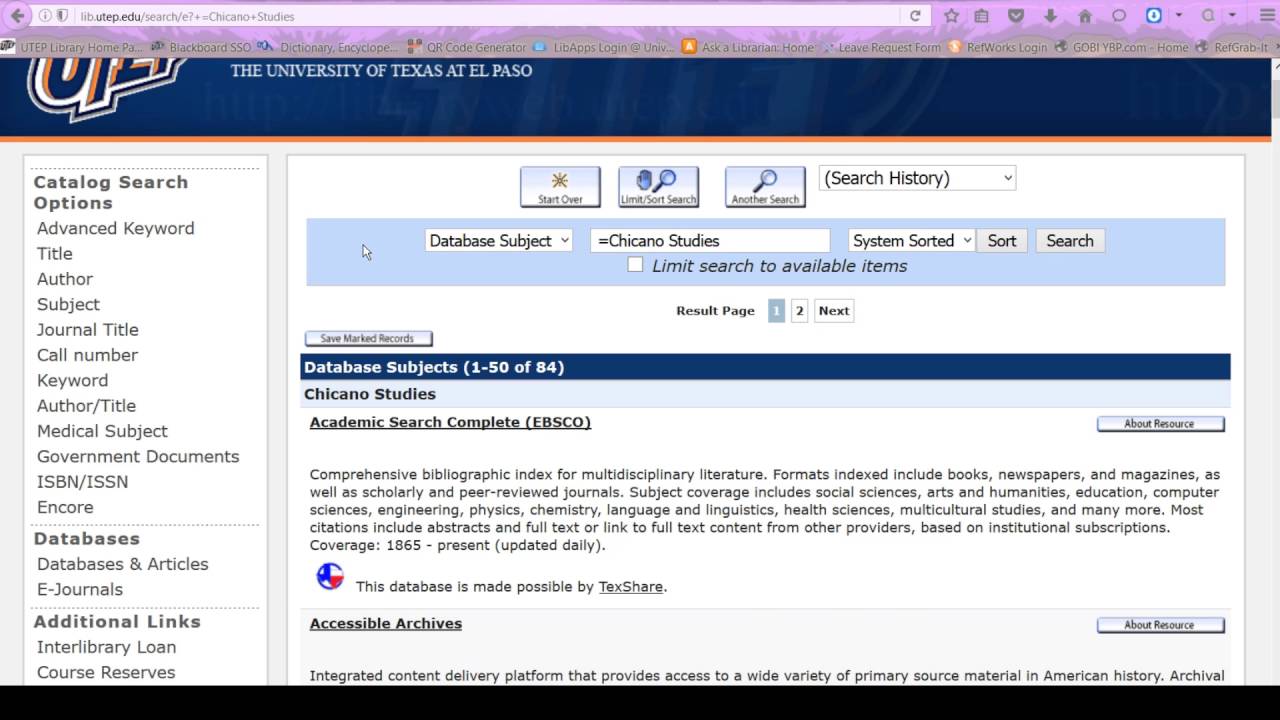Image resolution: width=1280 pixels, height=720 pixels.
Task: Open Course Reserves link
Action: (x=106, y=672)
